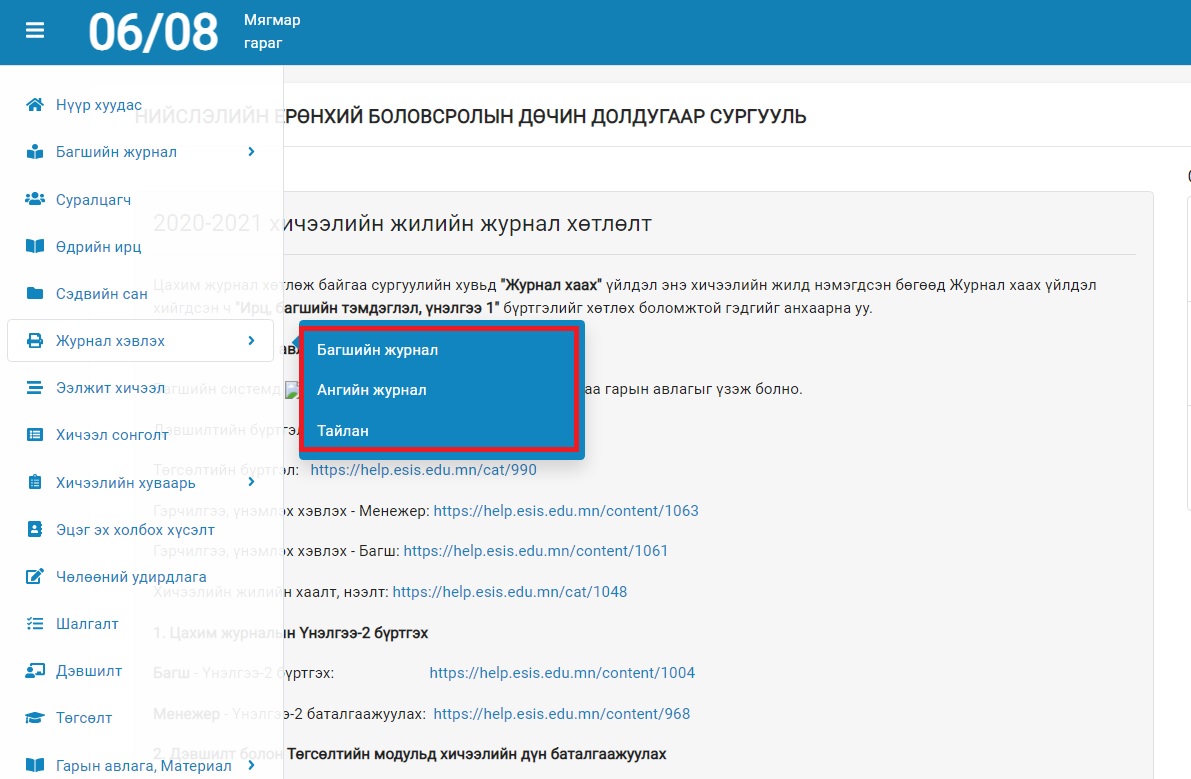Click the 06/08 date in the header
Image resolution: width=1191 pixels, height=779 pixels.
coord(153,32)
